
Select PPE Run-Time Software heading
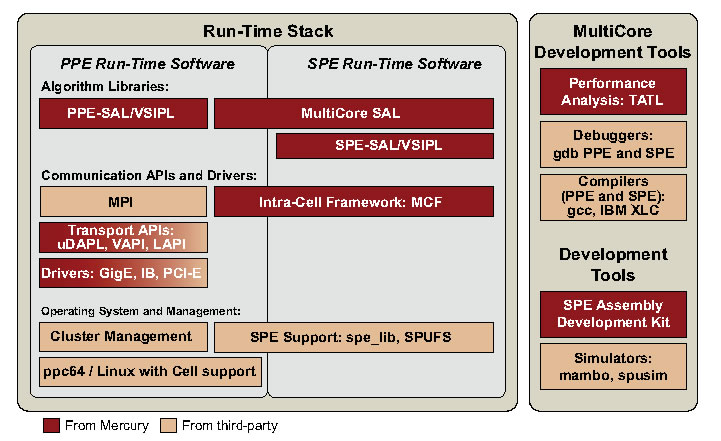click(x=148, y=63)
